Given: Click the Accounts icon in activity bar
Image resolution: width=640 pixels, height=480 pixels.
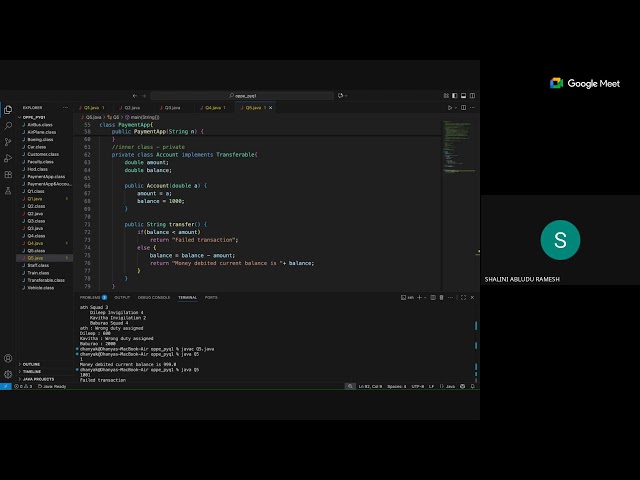Looking at the screenshot, I should tap(8, 357).
